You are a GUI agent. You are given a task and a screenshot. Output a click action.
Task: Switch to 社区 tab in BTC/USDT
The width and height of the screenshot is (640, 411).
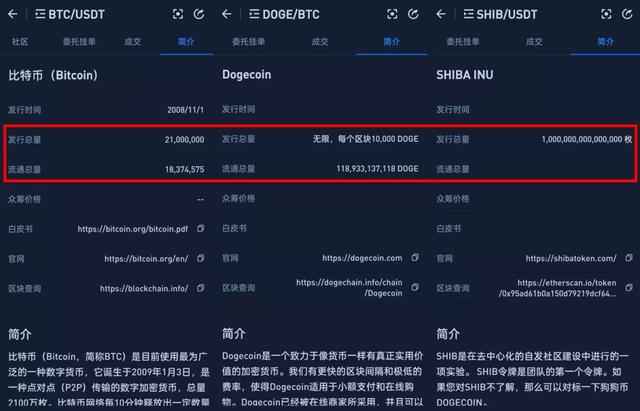click(x=20, y=42)
